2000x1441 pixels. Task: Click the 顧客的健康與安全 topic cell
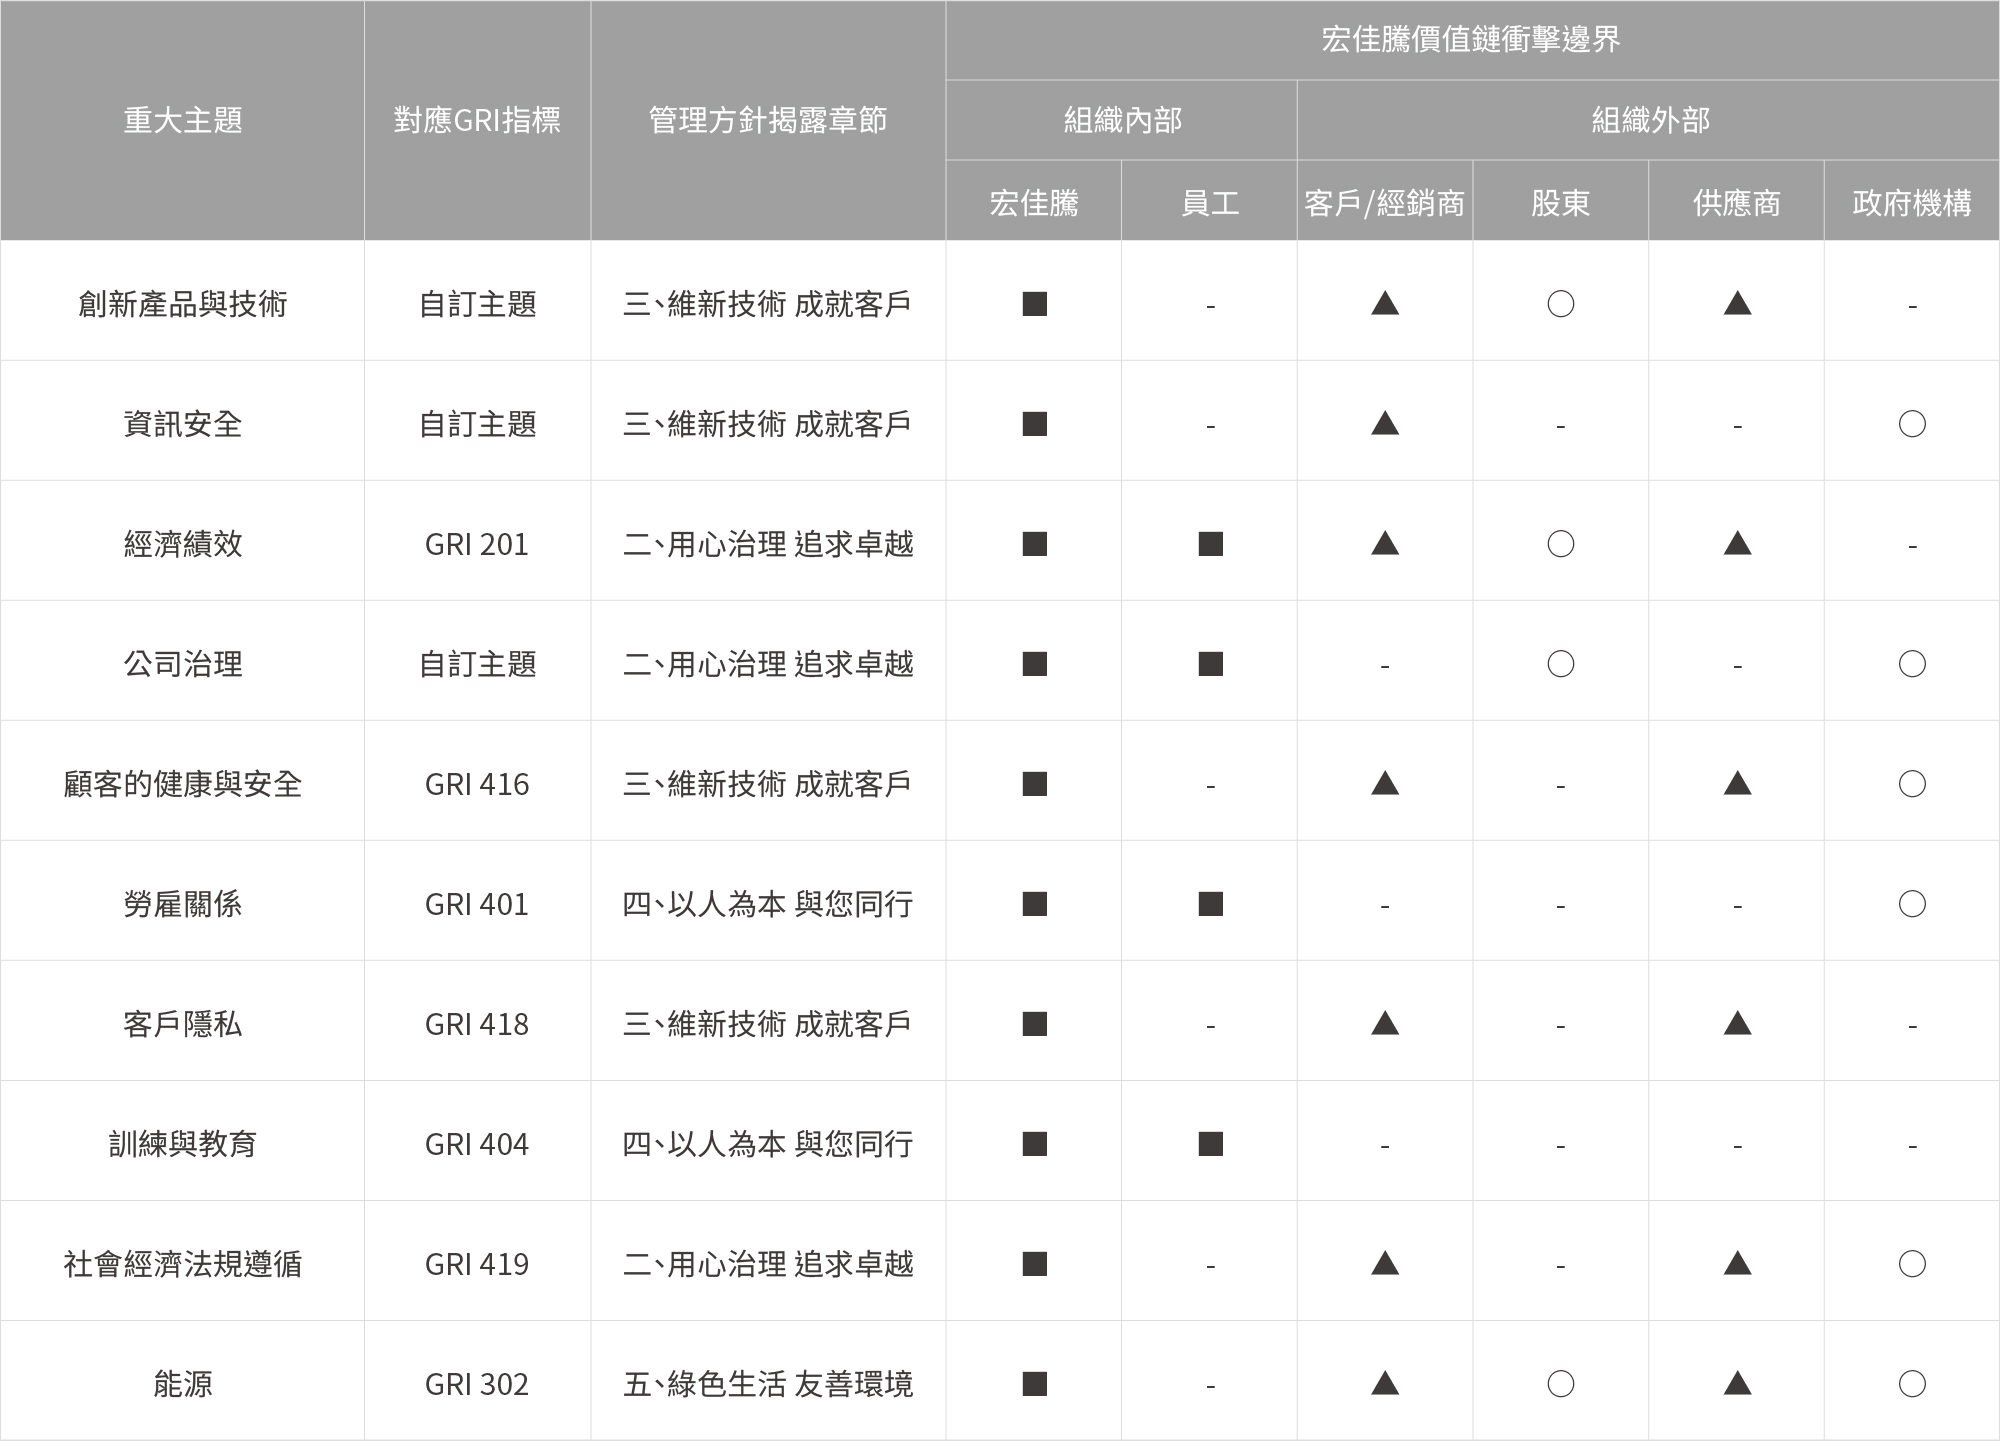(x=183, y=784)
